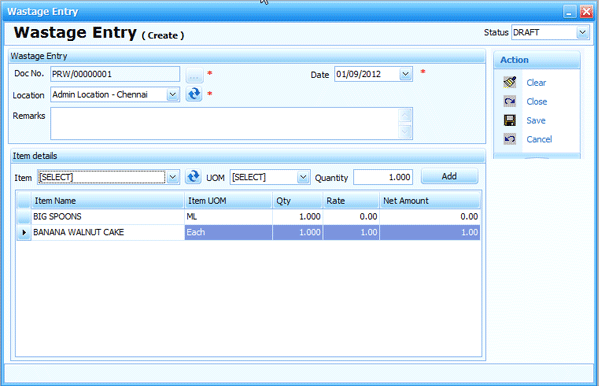The height and width of the screenshot is (386, 599).
Task: Click the Action panel header
Action: click(x=537, y=60)
